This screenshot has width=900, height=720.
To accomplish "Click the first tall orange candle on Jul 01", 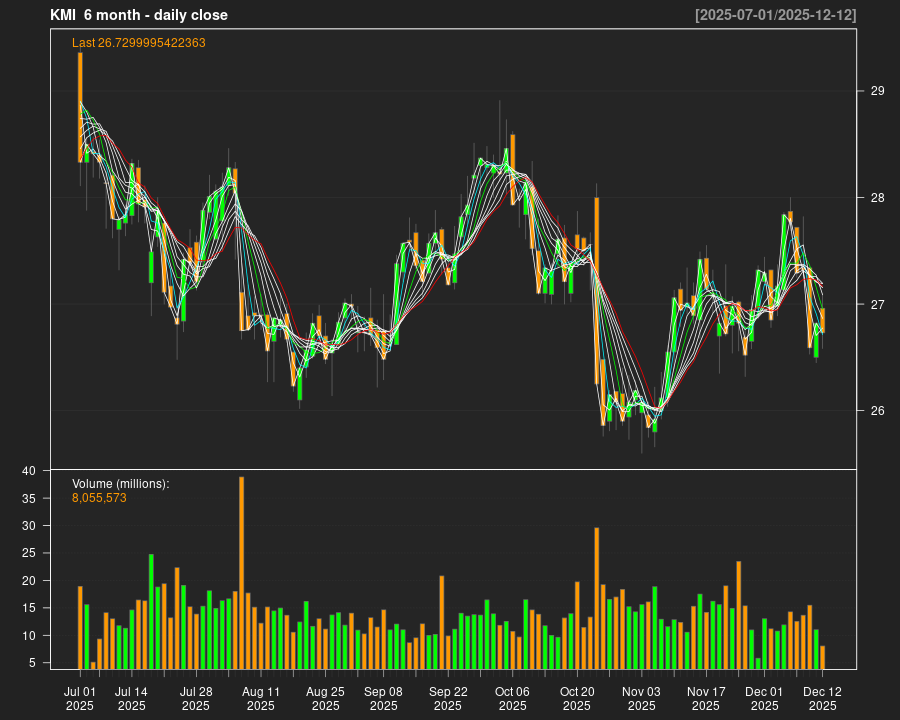I will point(80,106).
